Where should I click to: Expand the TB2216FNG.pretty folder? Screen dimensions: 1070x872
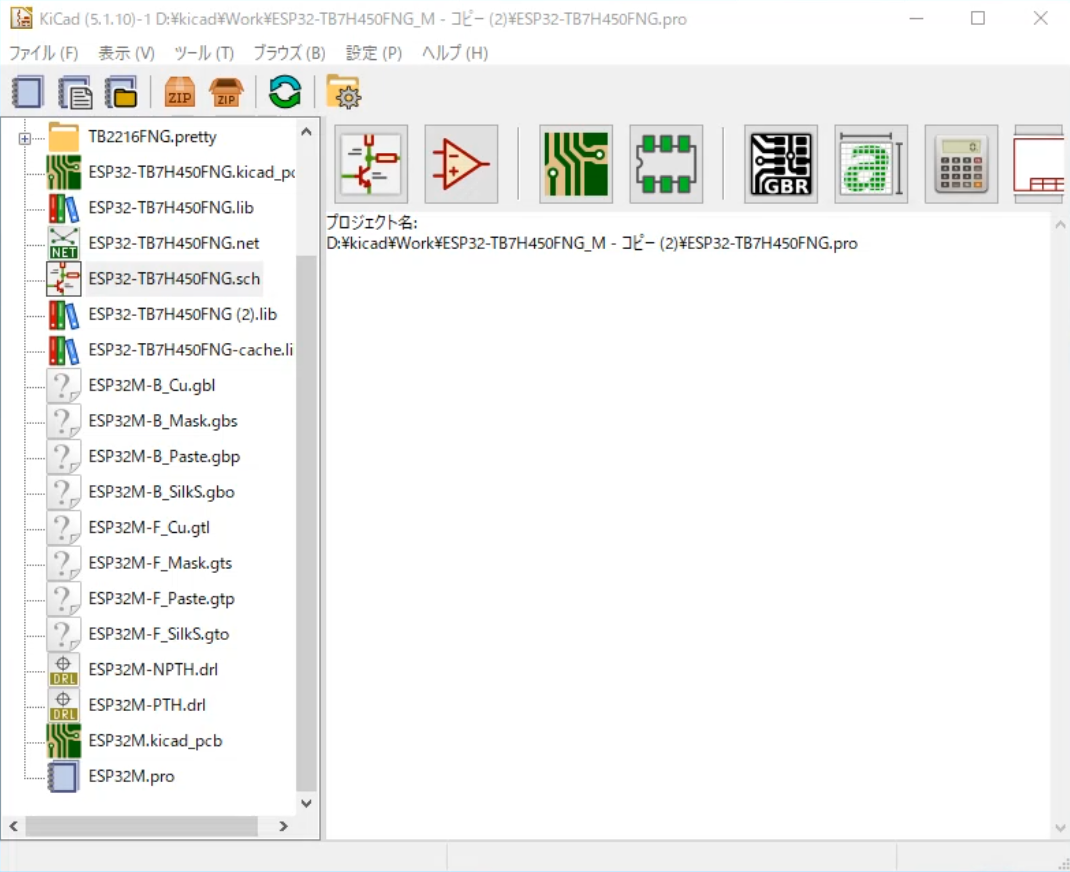[24, 138]
